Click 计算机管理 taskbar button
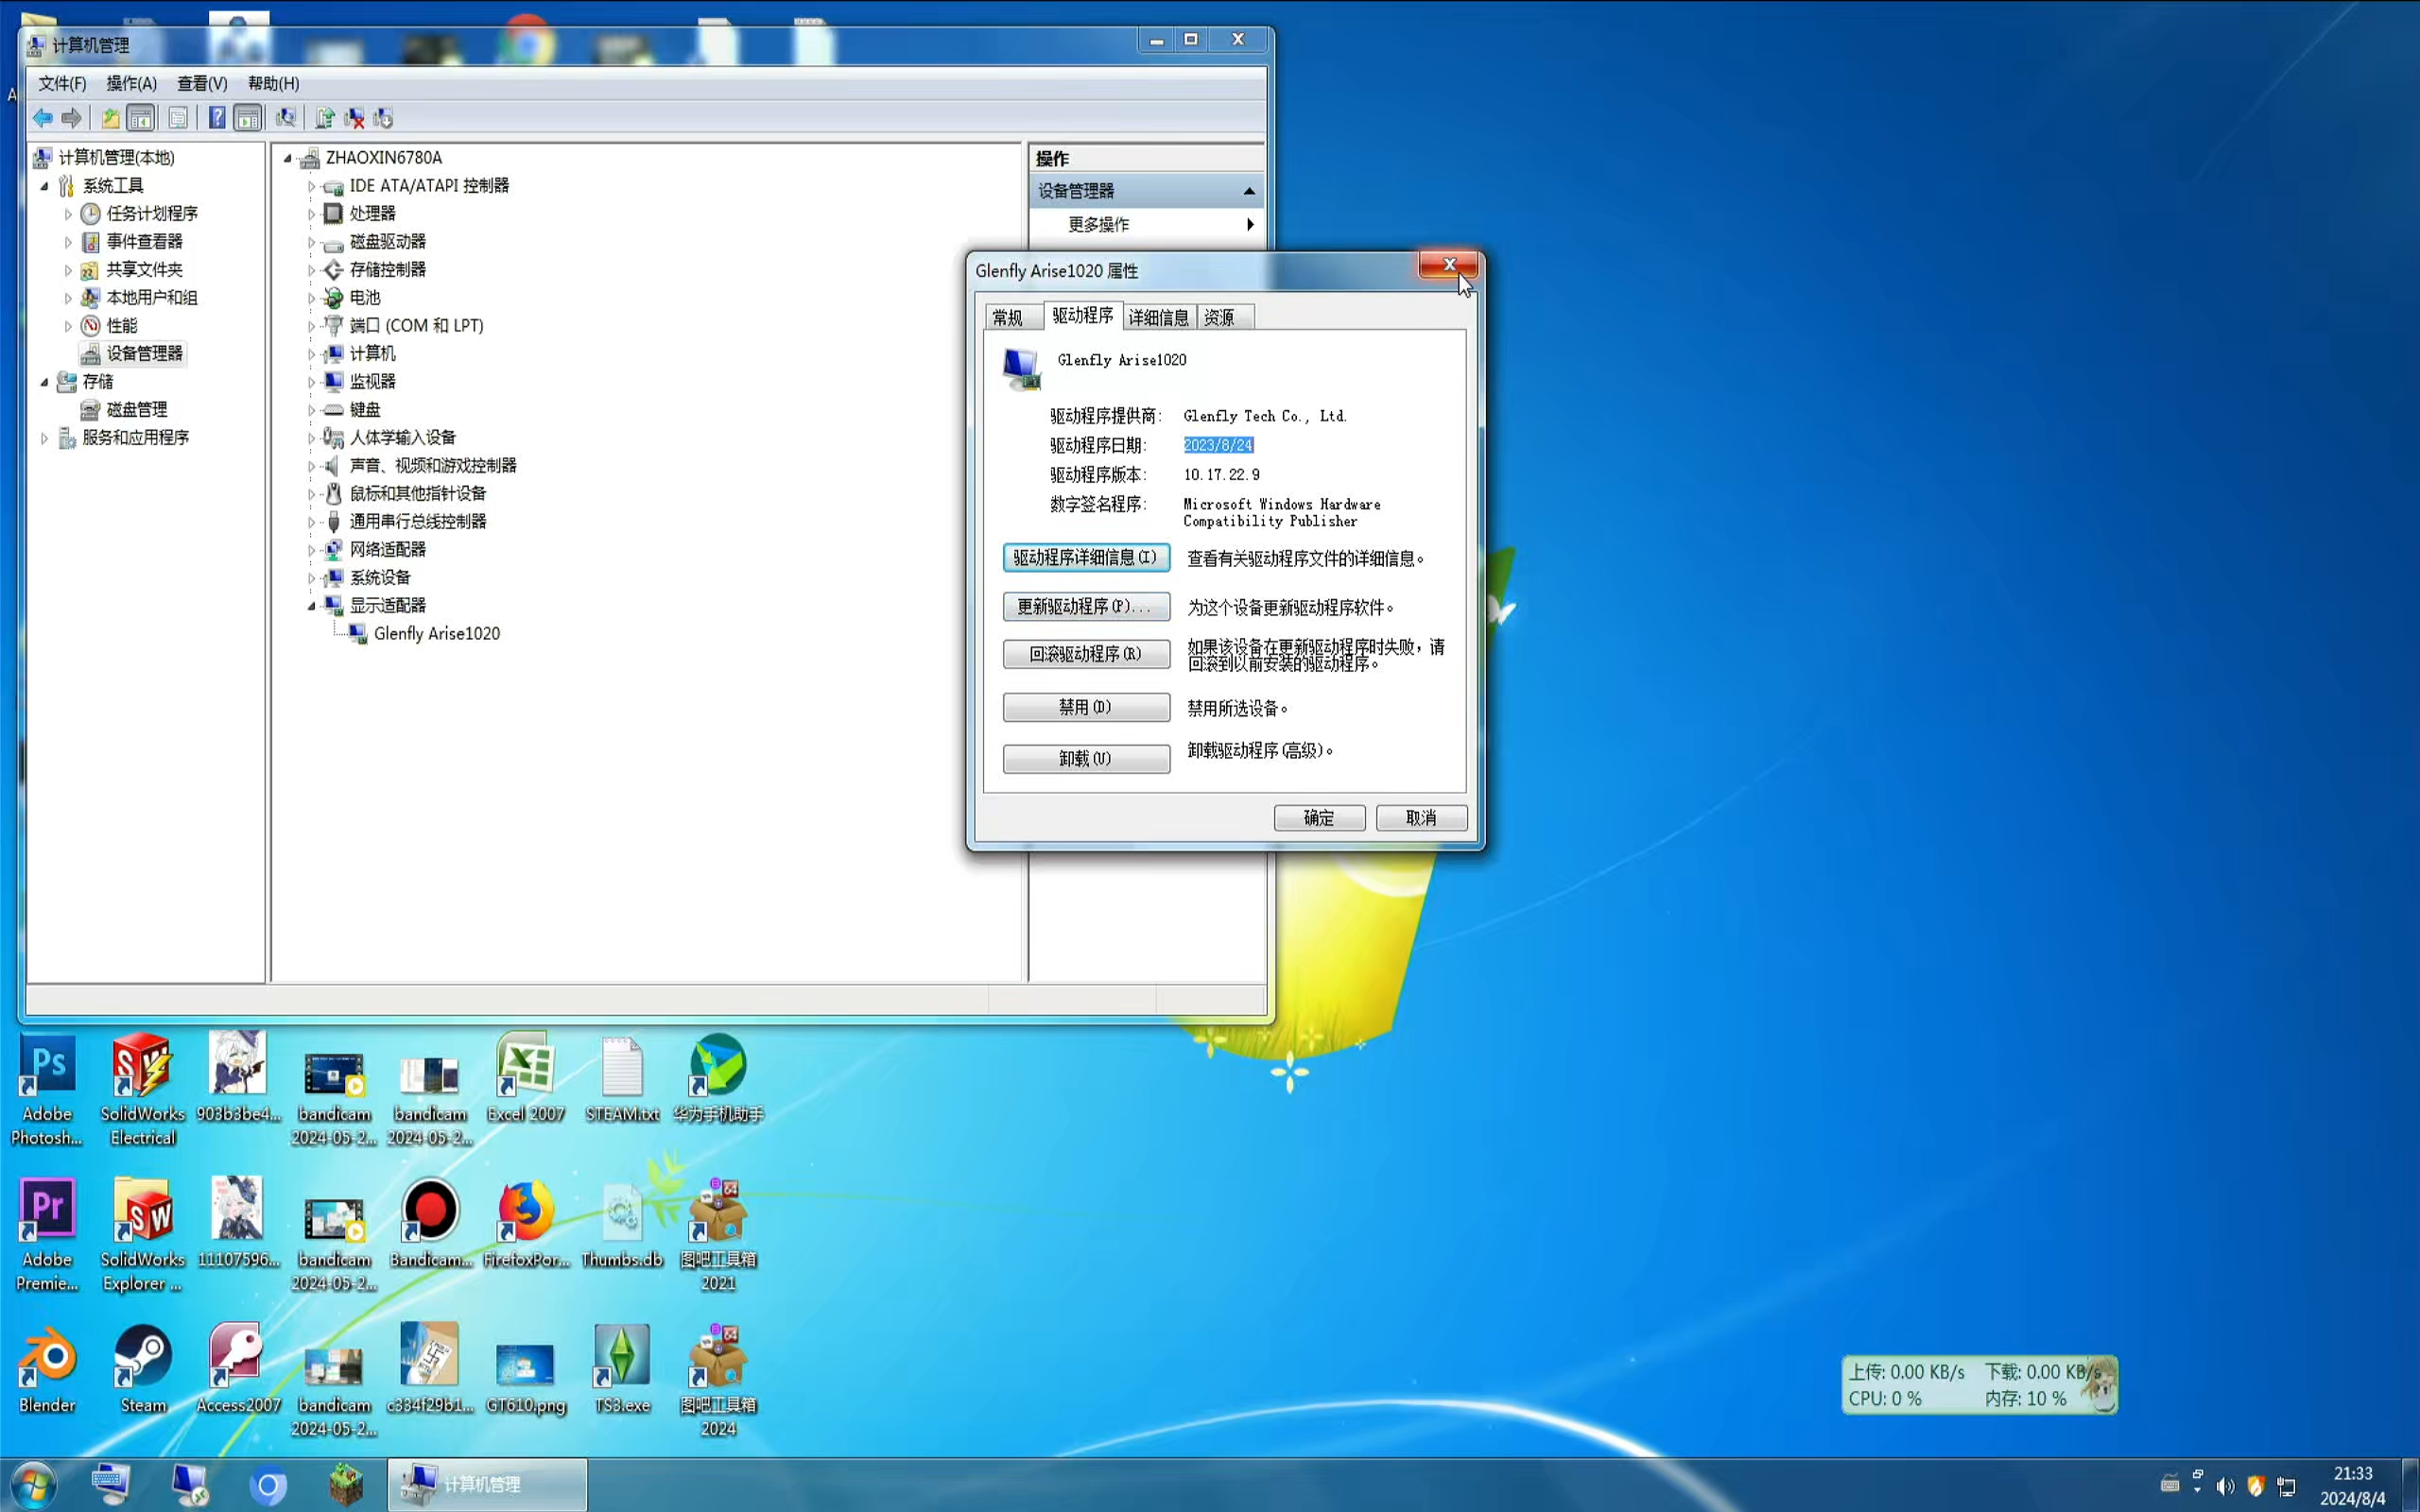 pos(487,1484)
